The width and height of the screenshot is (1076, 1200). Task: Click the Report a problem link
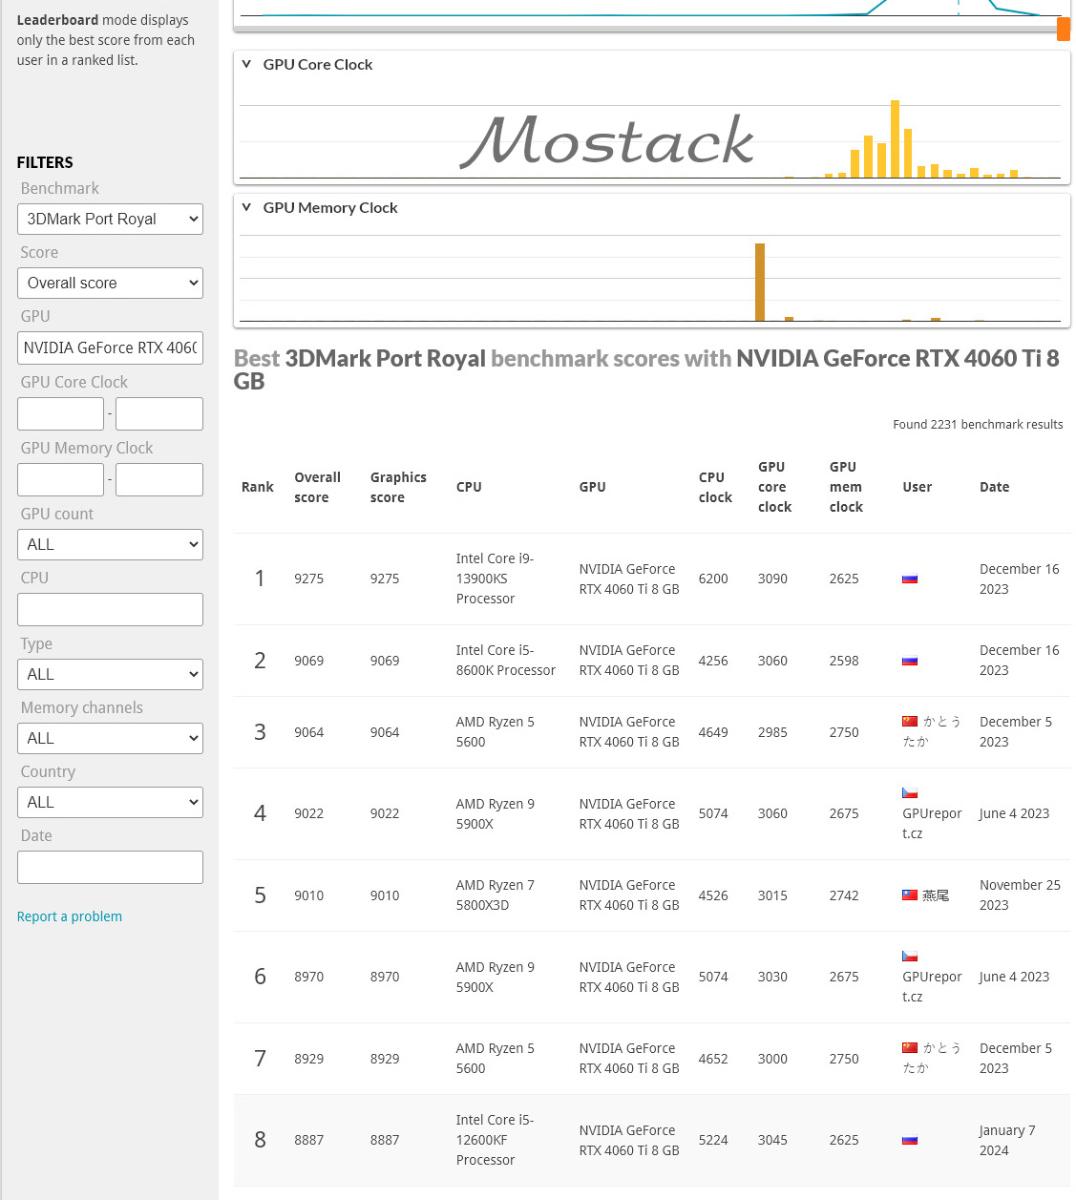(69, 916)
